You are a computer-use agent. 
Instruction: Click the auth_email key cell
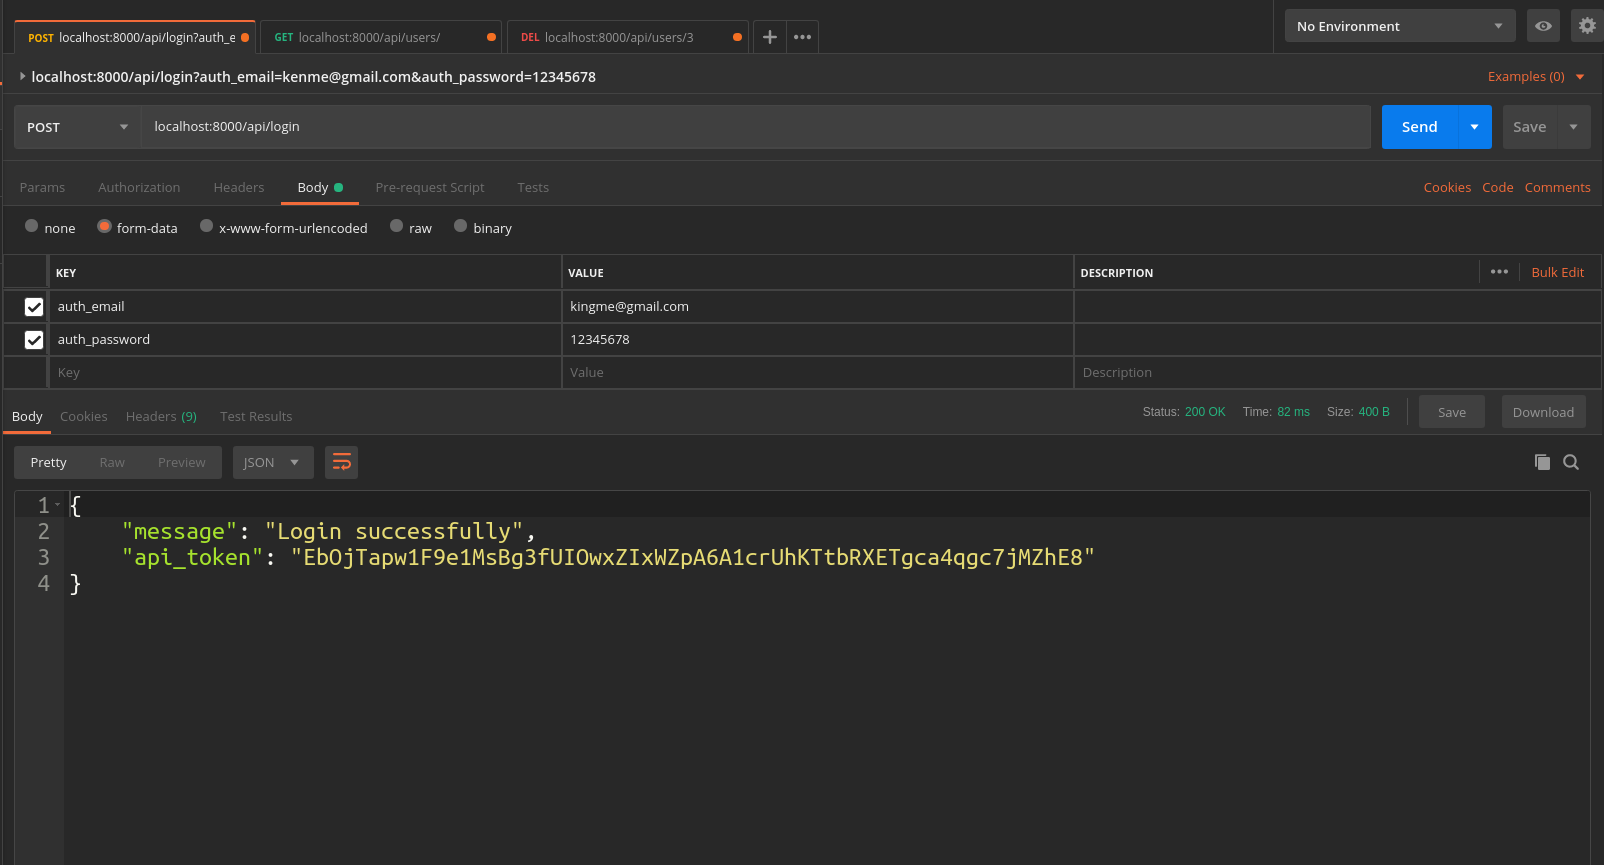304,307
